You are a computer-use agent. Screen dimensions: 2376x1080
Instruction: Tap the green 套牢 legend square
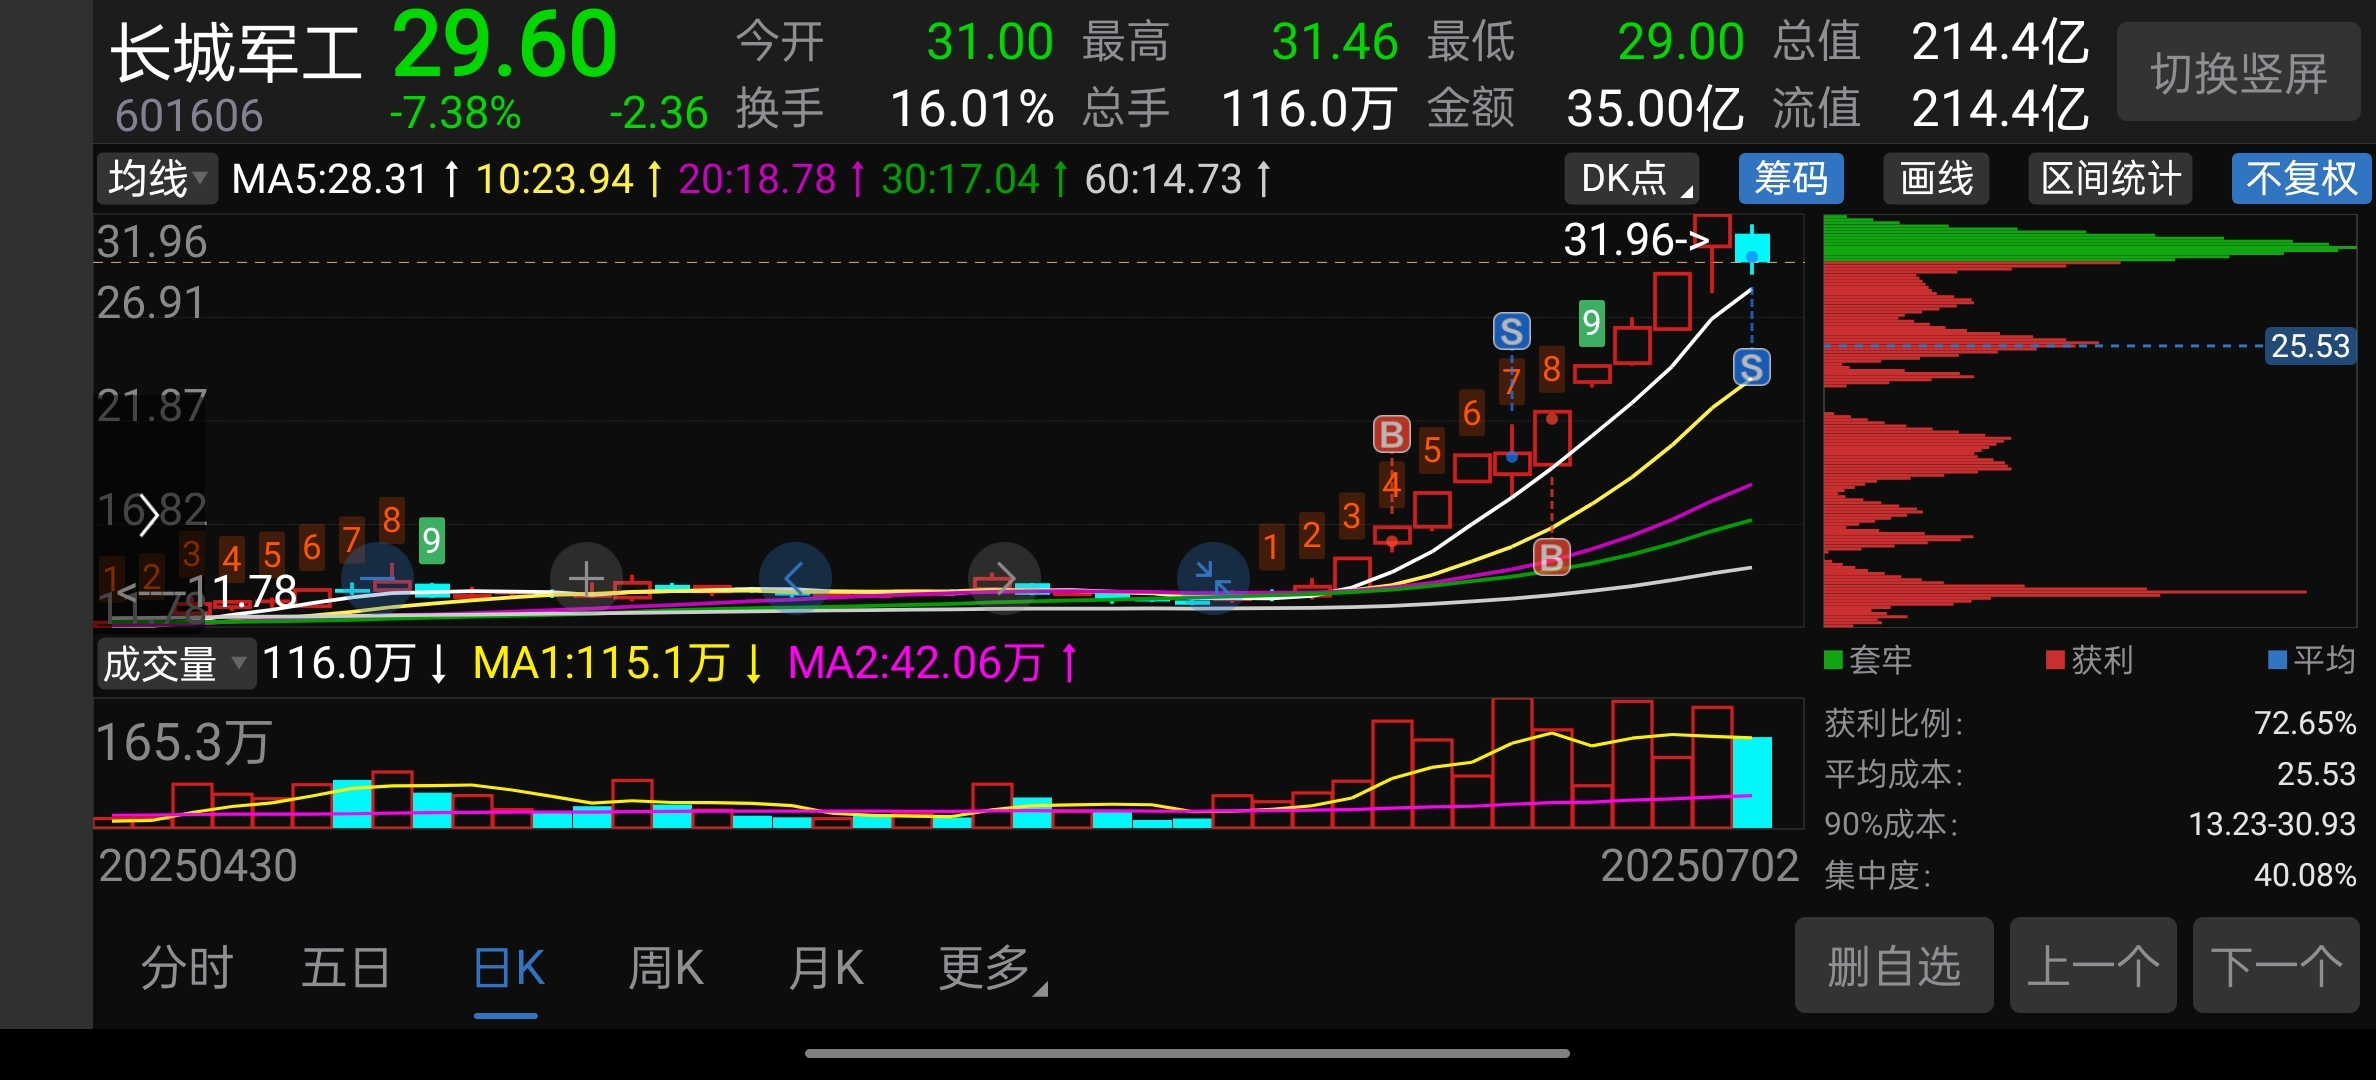tap(1833, 660)
